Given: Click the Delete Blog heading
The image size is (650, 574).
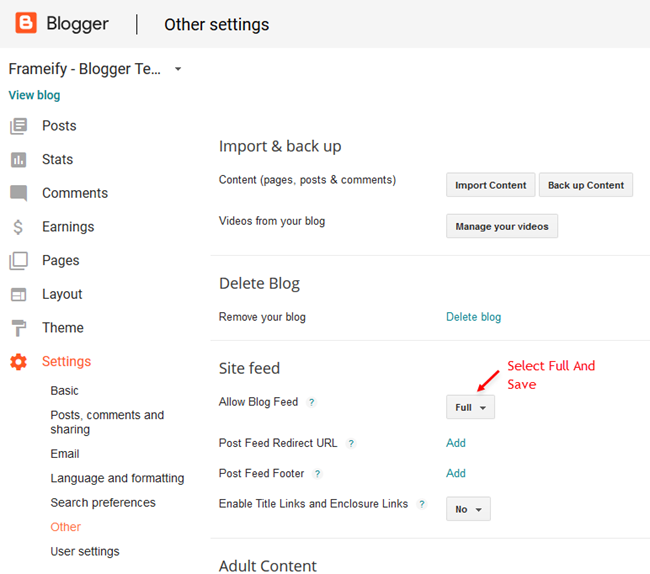Looking at the screenshot, I should click(260, 284).
